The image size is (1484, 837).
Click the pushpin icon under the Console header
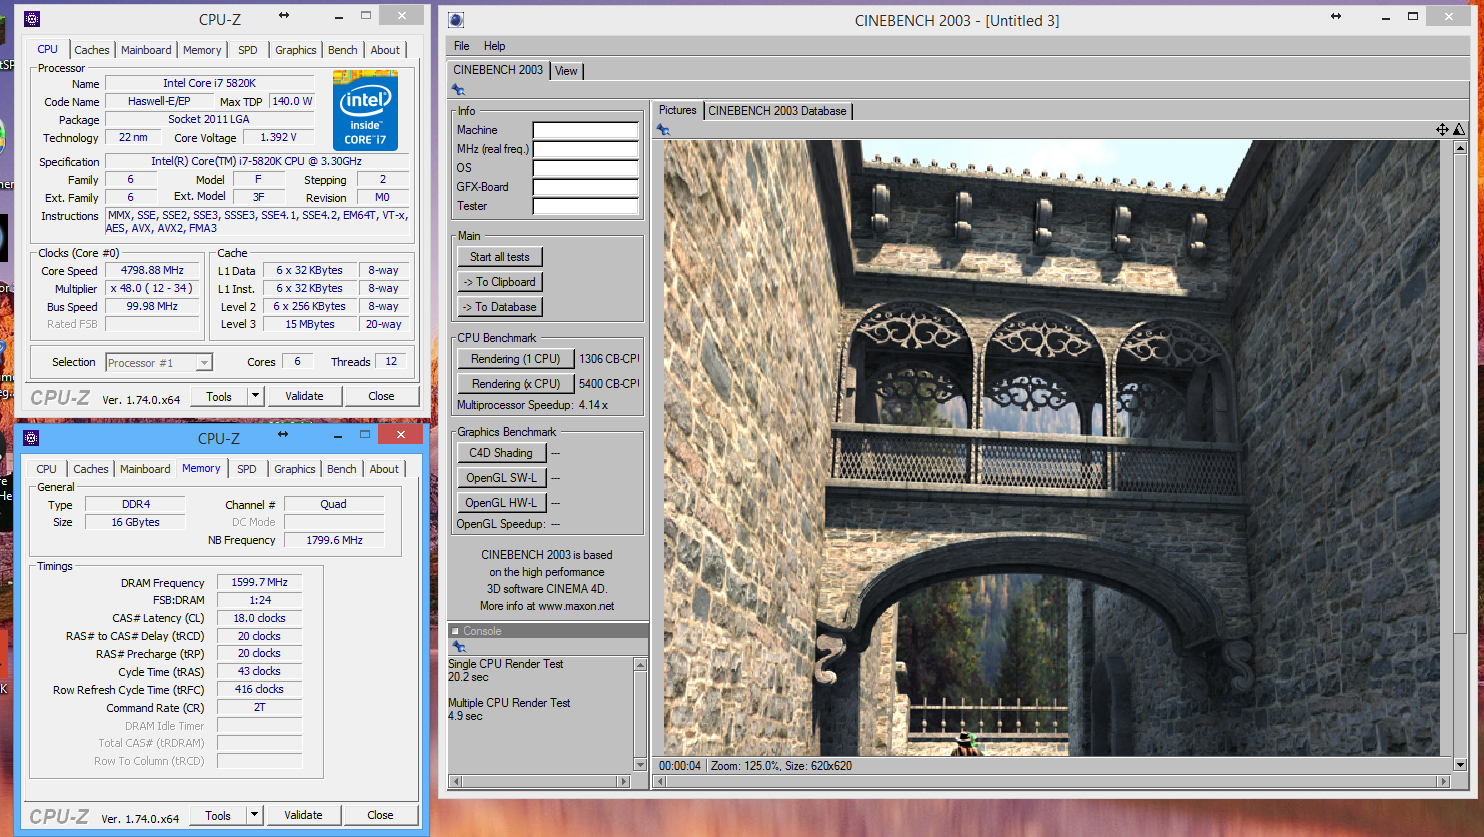pos(459,647)
